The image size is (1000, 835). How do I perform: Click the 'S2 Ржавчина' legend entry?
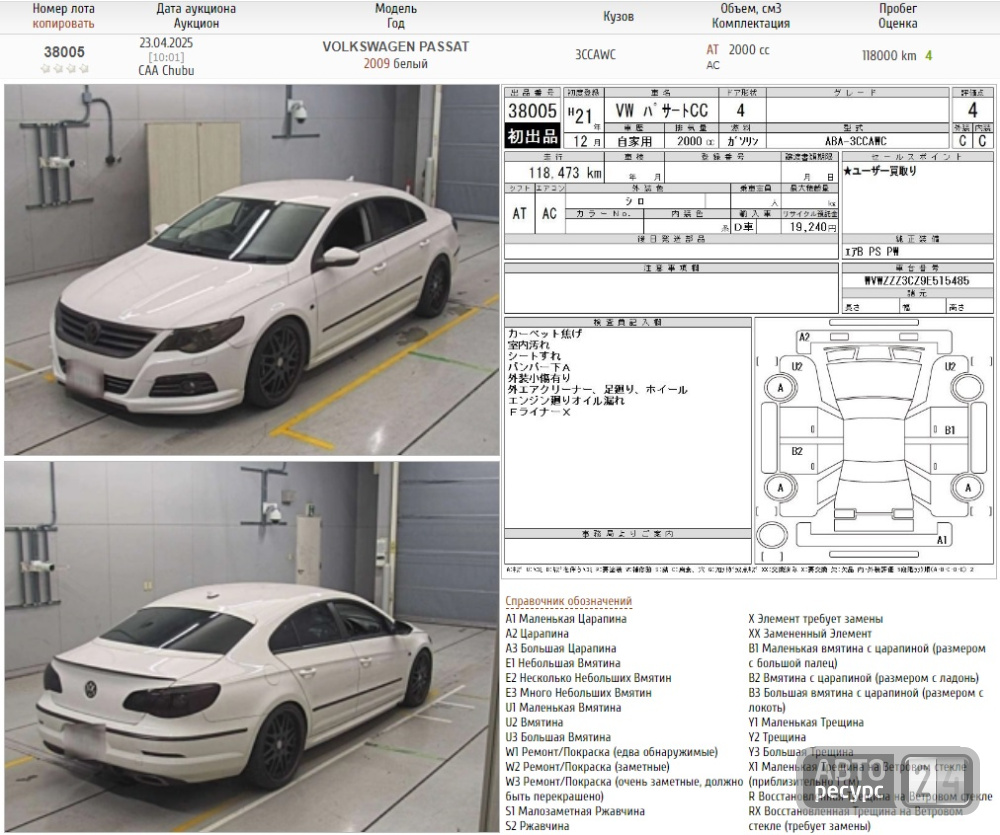click(537, 825)
